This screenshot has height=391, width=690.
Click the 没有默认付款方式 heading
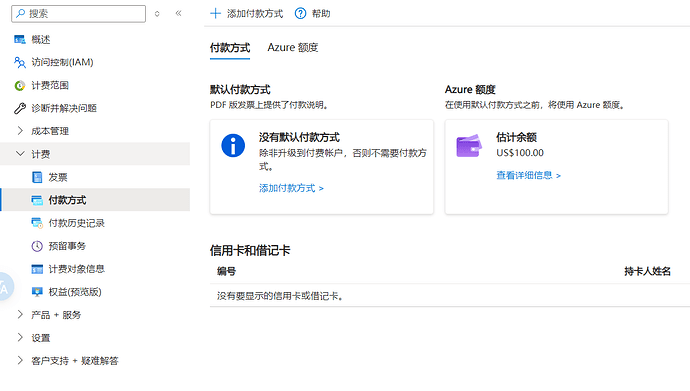pos(299,138)
